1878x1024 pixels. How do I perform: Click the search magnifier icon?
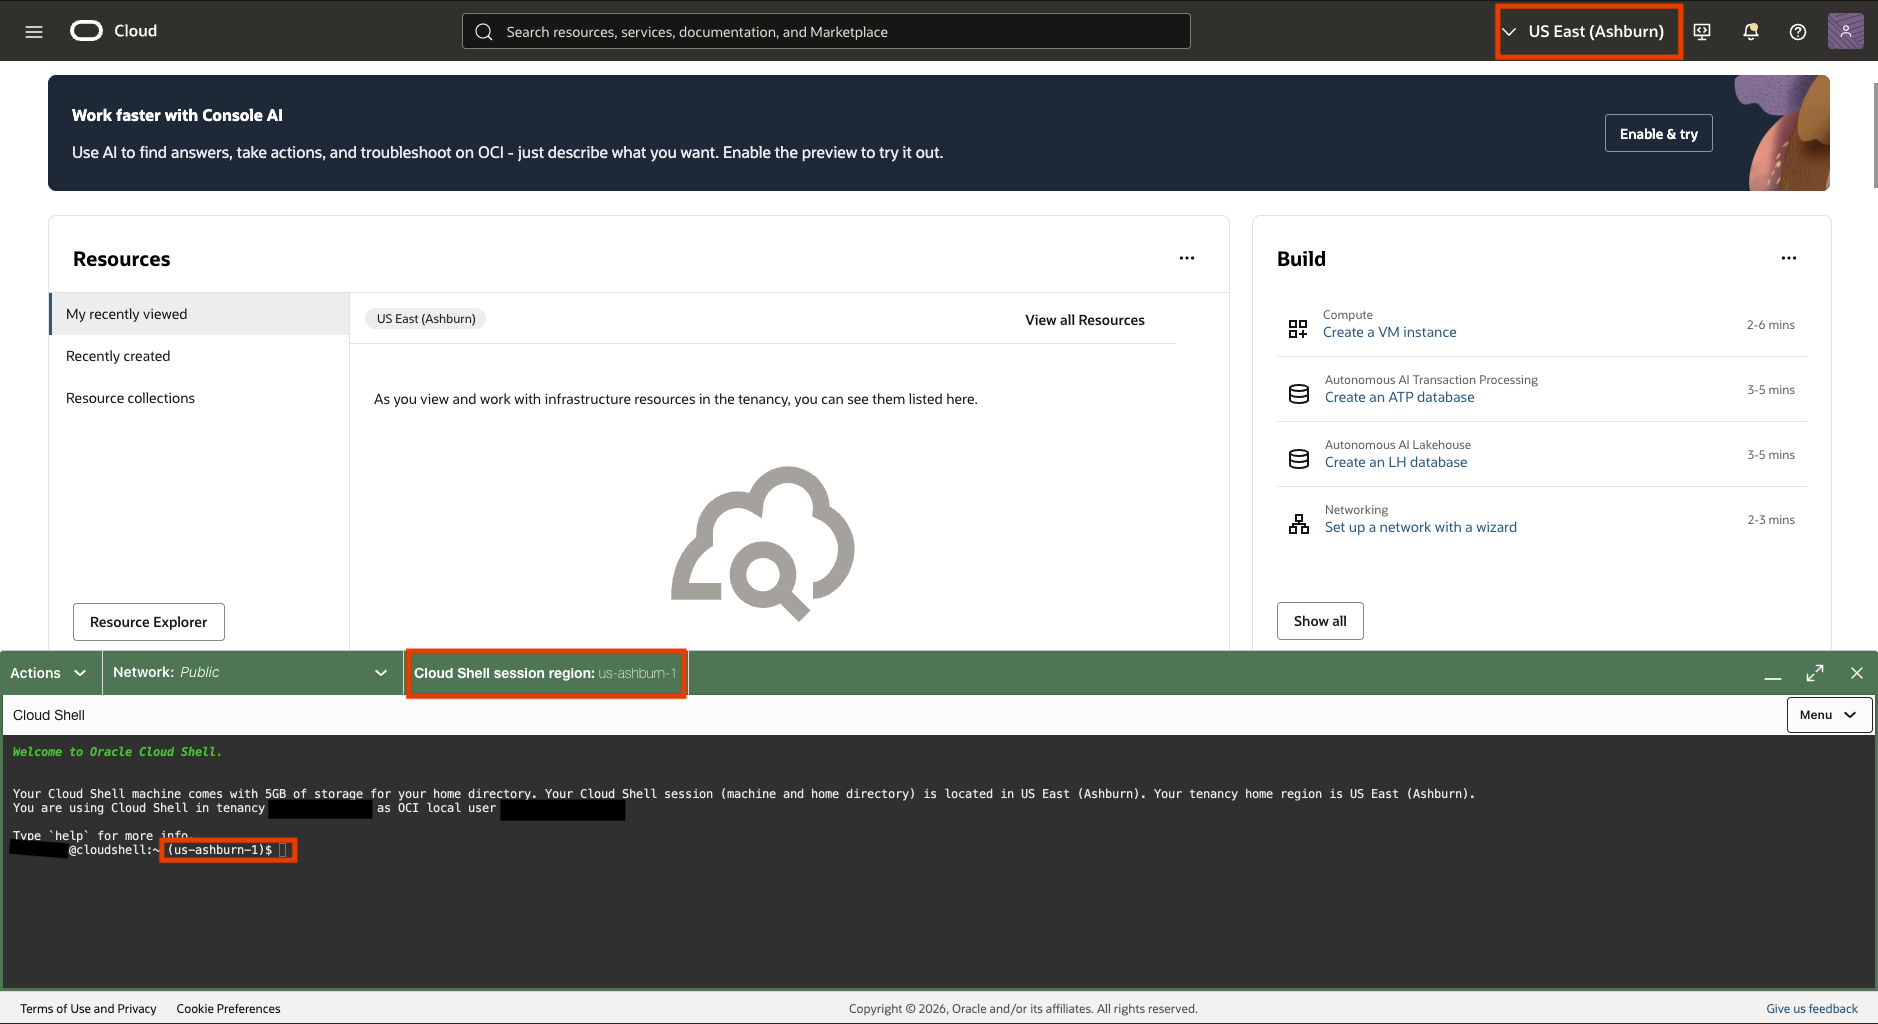[484, 32]
